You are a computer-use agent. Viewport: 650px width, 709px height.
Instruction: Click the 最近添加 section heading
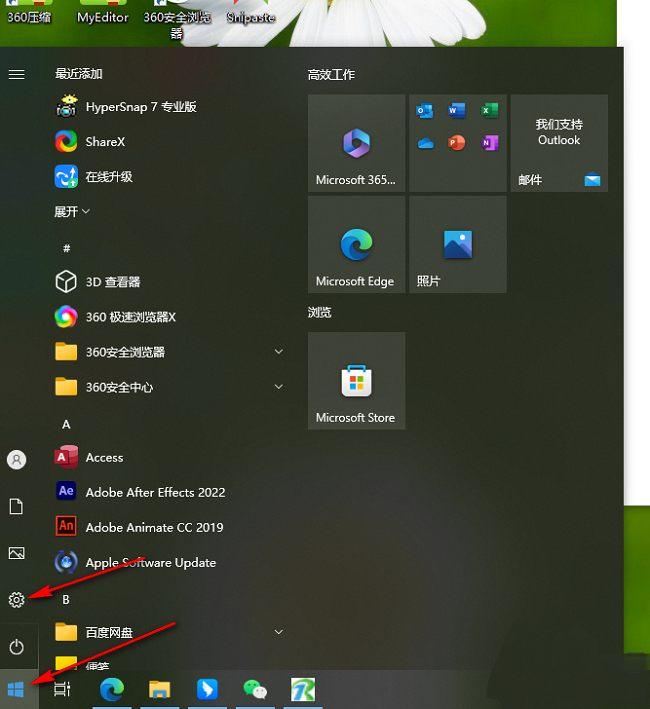(79, 74)
